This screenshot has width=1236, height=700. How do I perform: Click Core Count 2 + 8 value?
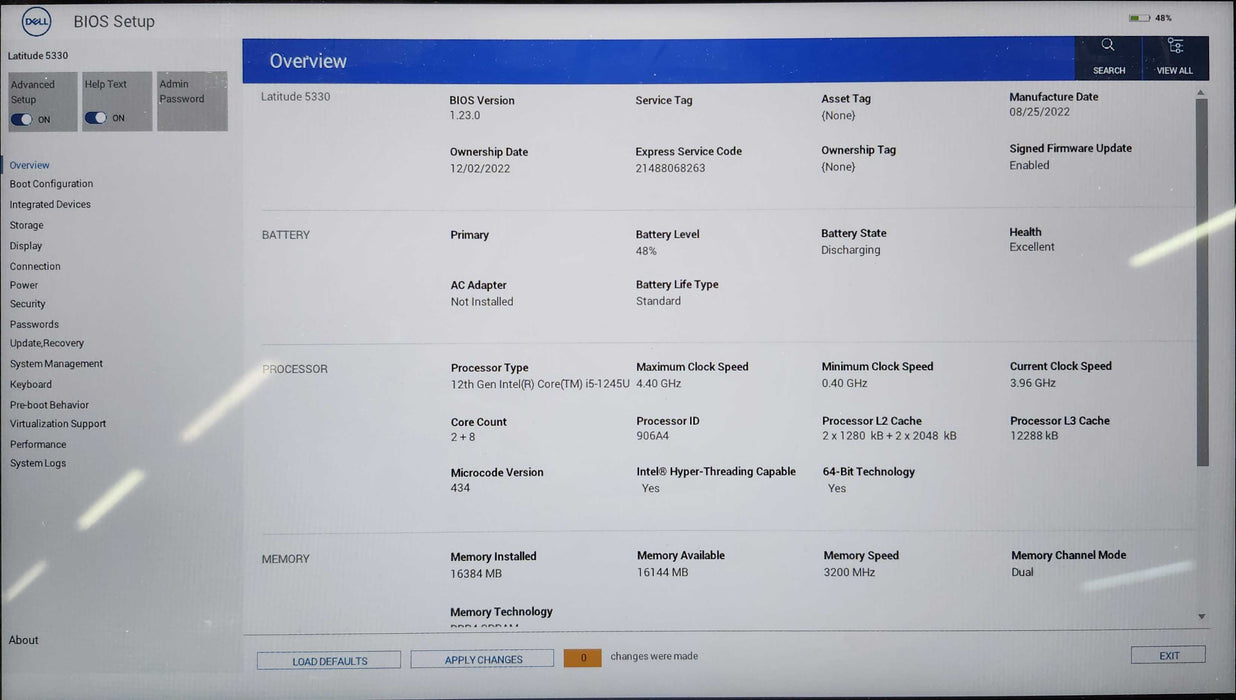point(463,437)
